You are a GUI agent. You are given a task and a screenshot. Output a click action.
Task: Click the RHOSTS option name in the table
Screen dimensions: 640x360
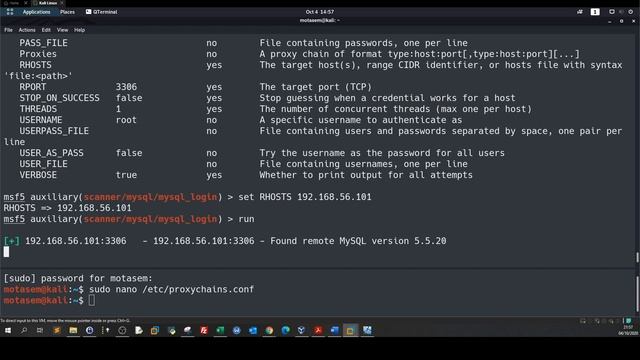[x=36, y=65]
